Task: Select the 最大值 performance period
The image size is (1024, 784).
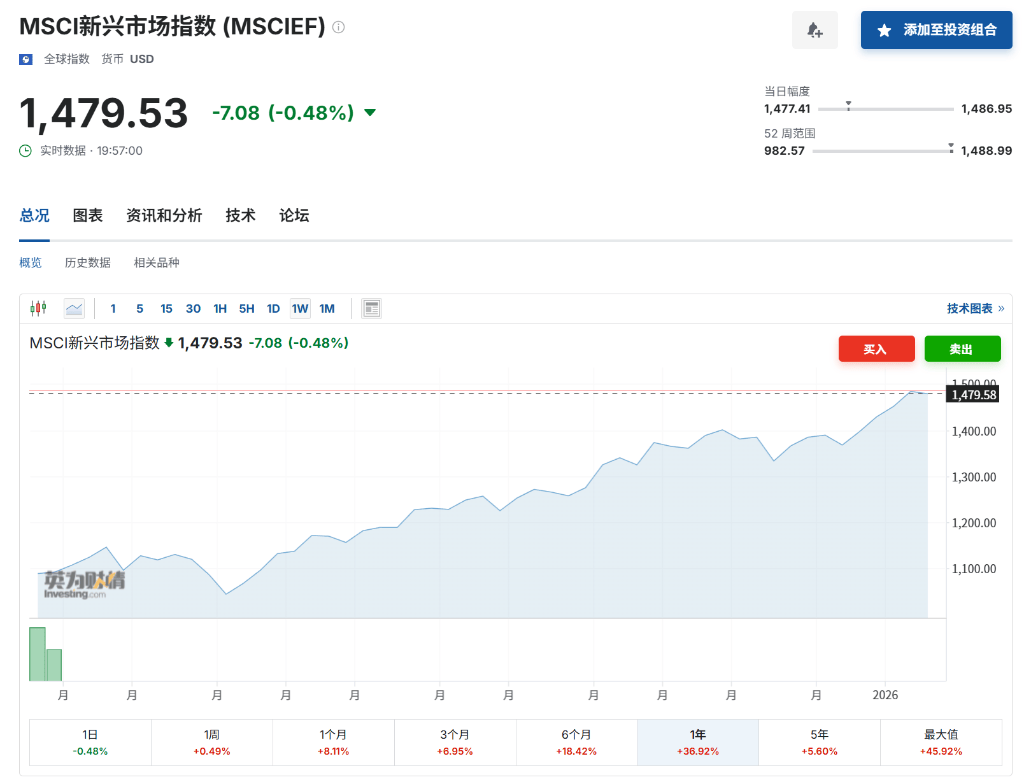Action: [940, 742]
